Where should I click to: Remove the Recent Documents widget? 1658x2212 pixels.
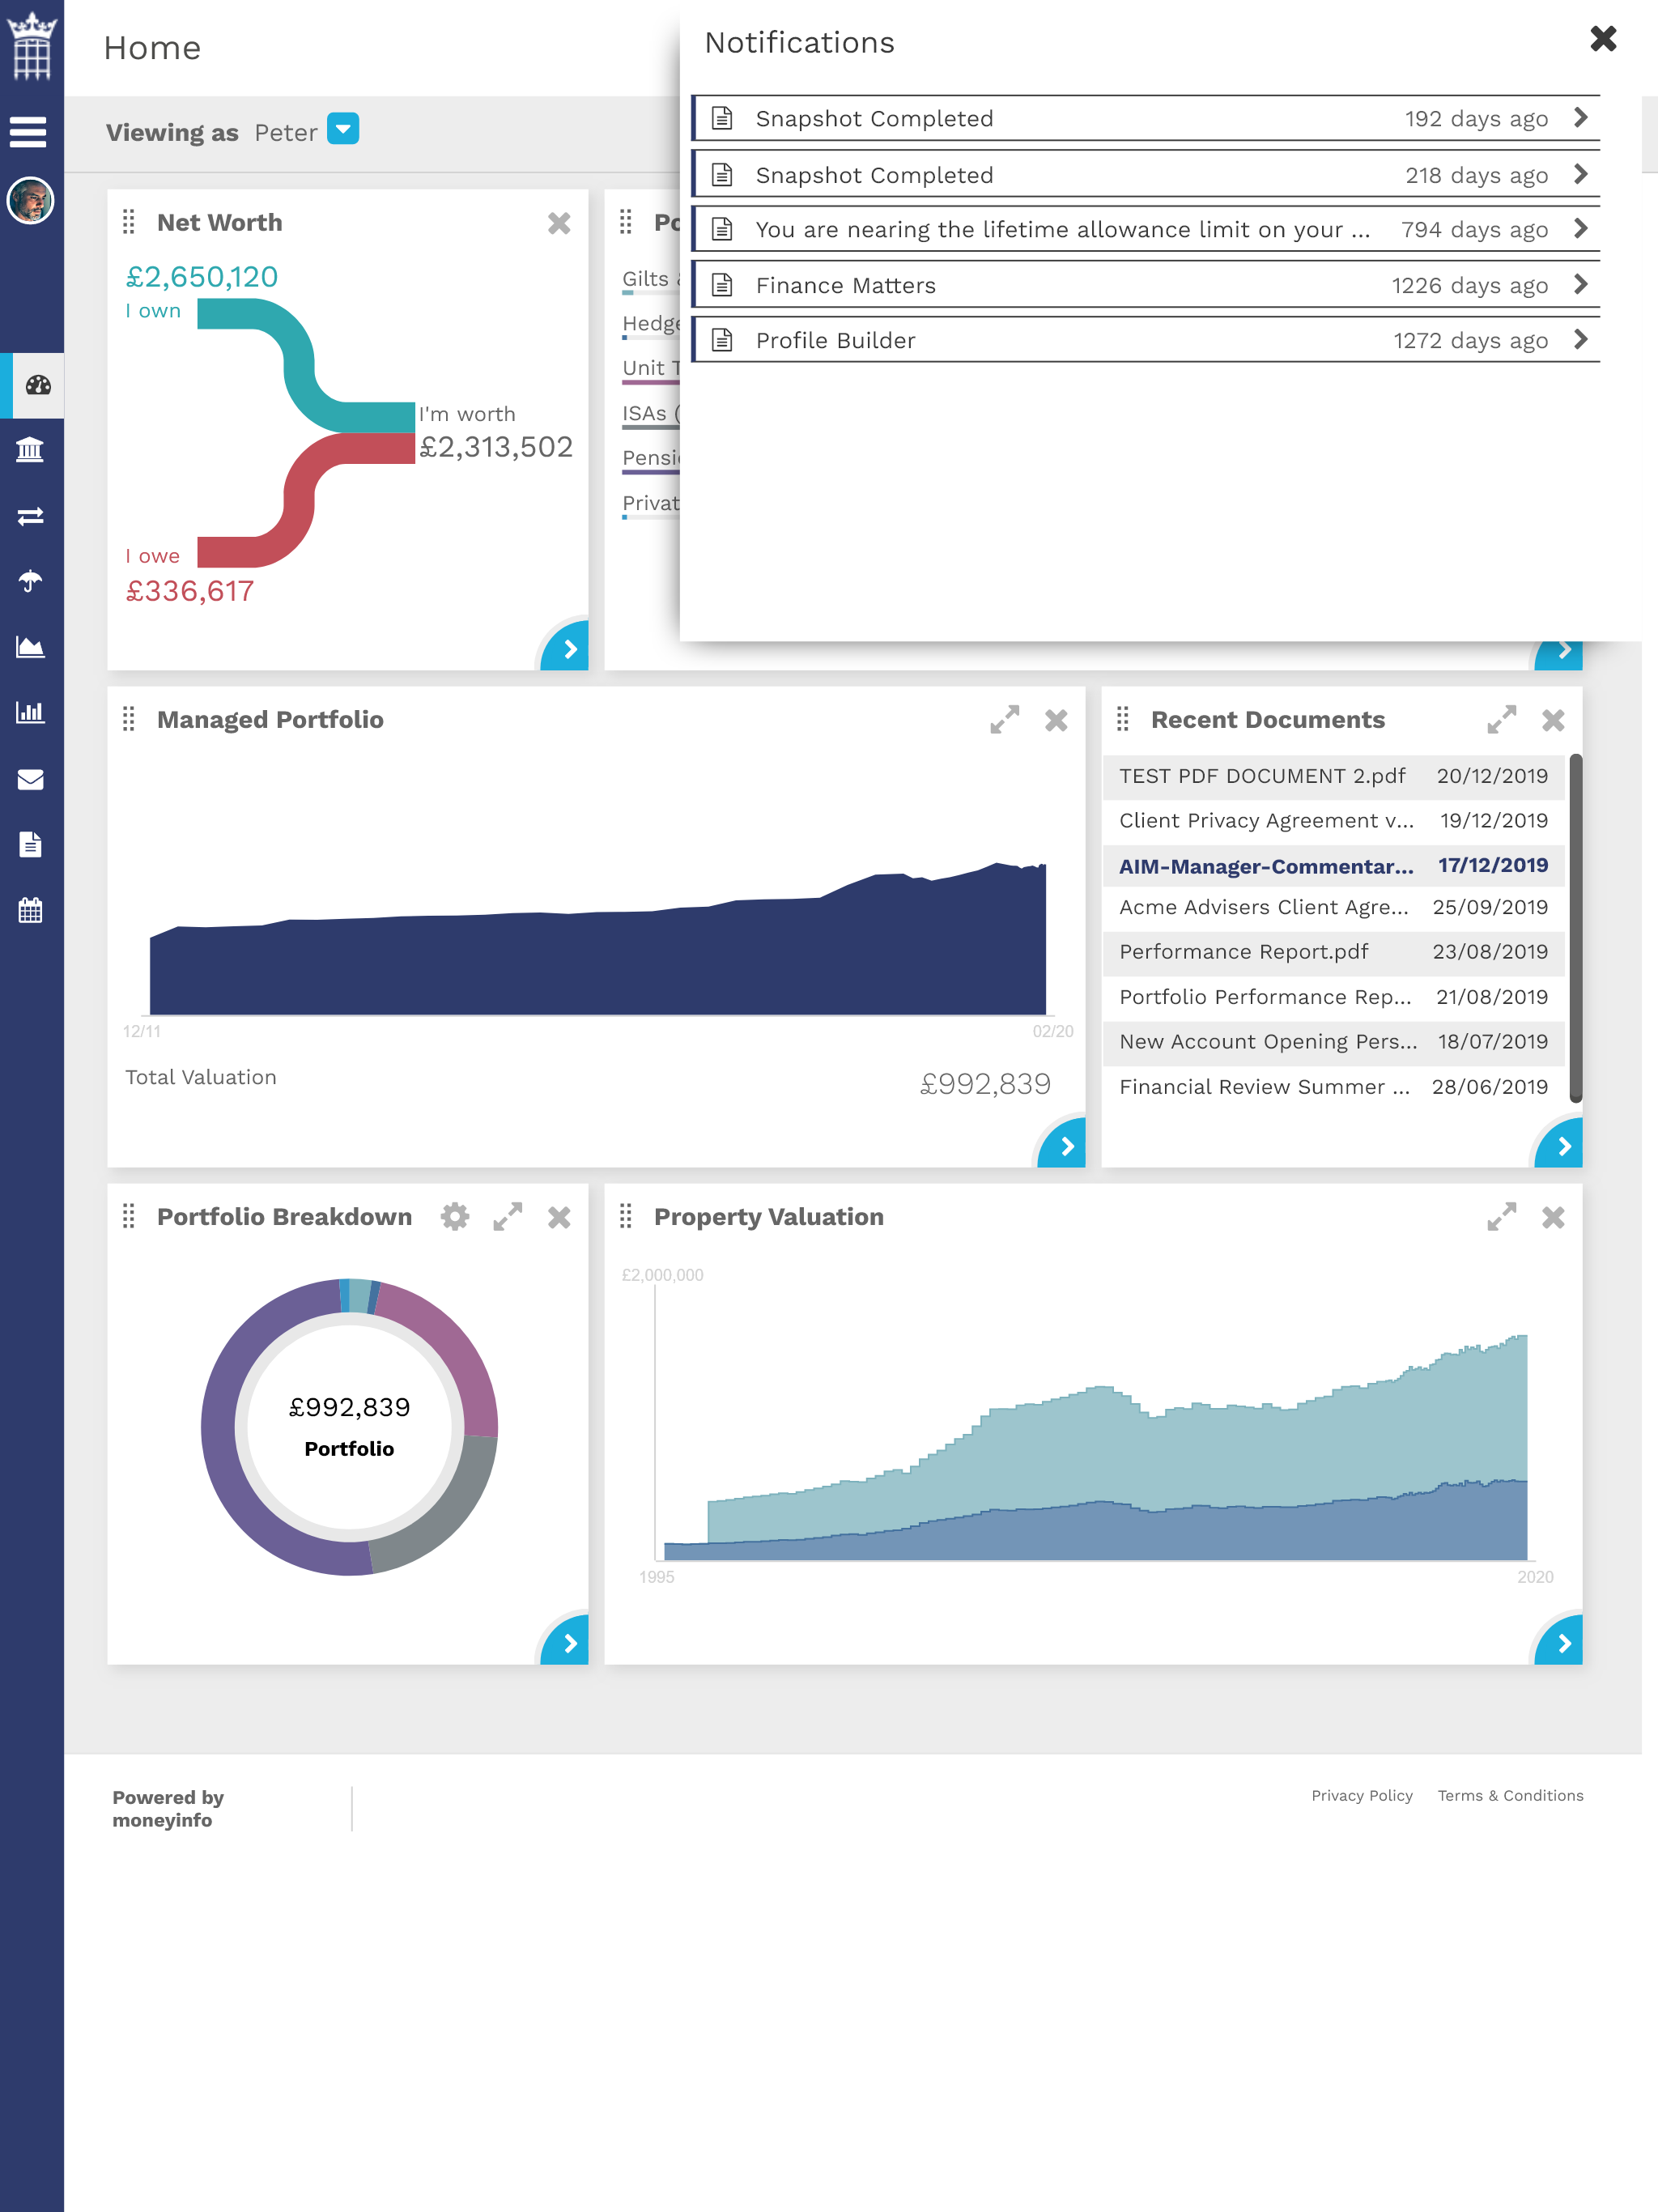coord(1553,720)
